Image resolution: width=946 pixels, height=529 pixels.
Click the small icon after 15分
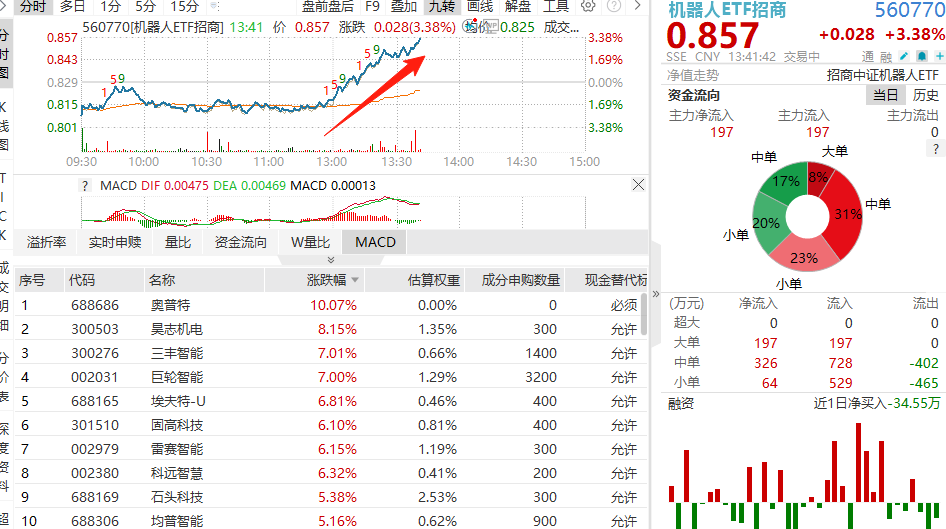coord(214,7)
